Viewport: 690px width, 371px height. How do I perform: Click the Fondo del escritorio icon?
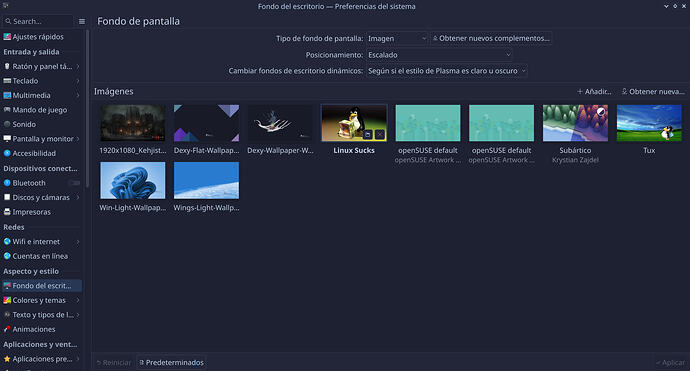pos(7,286)
